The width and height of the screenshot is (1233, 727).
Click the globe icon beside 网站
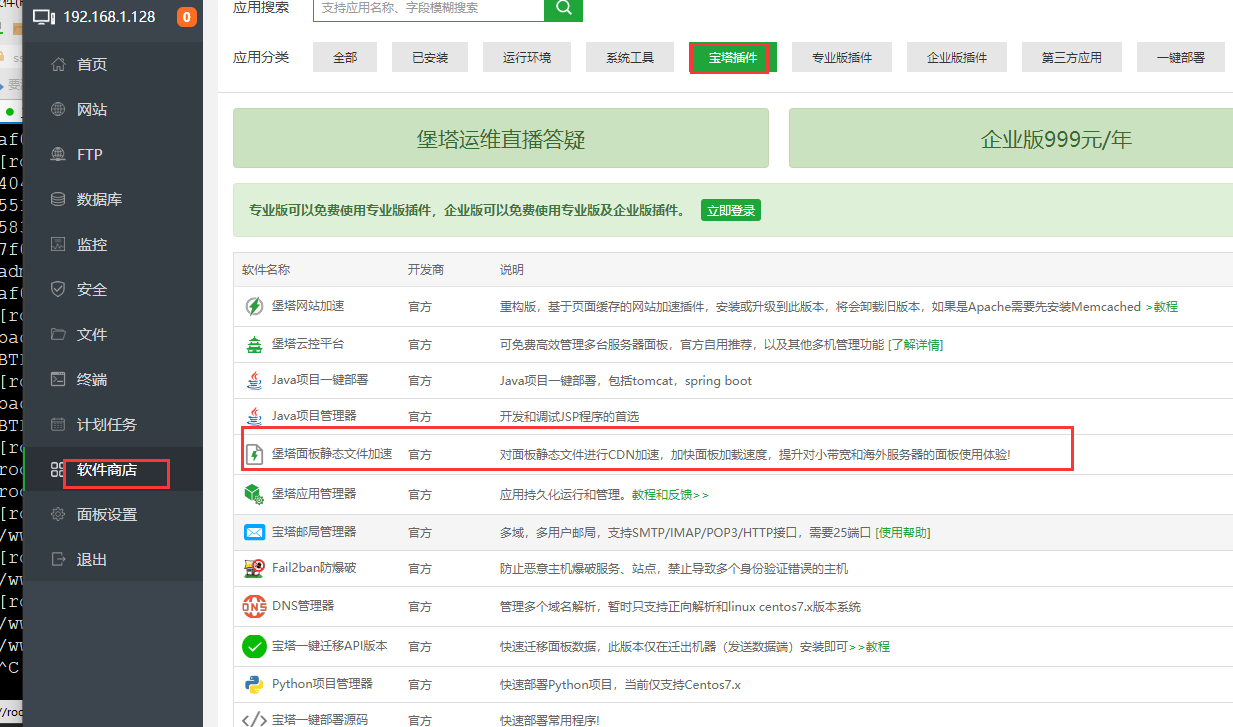click(x=59, y=109)
